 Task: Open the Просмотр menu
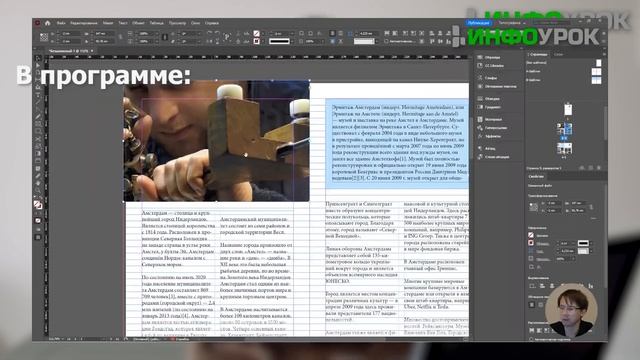(177, 23)
